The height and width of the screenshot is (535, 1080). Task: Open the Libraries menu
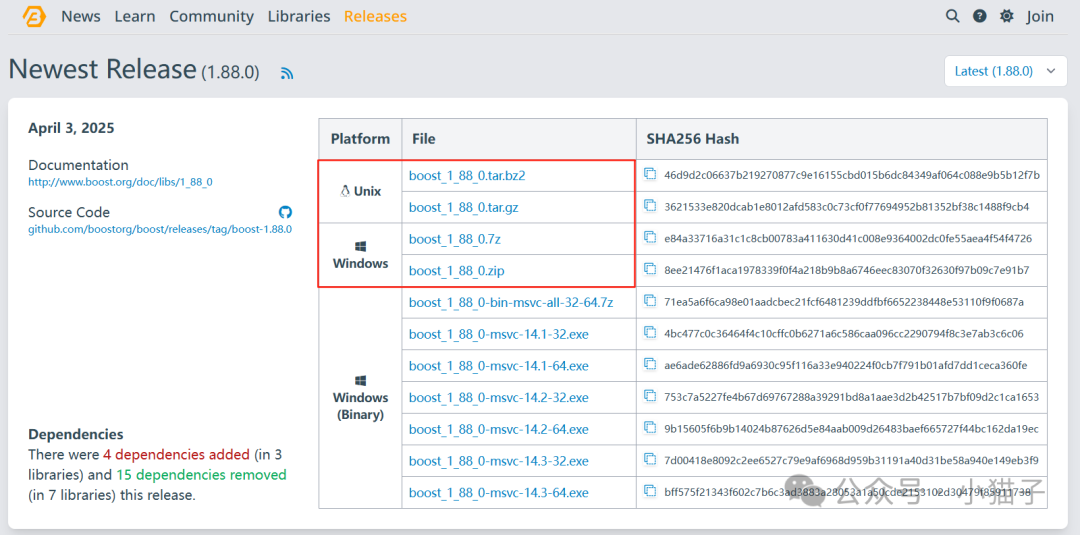coord(299,17)
